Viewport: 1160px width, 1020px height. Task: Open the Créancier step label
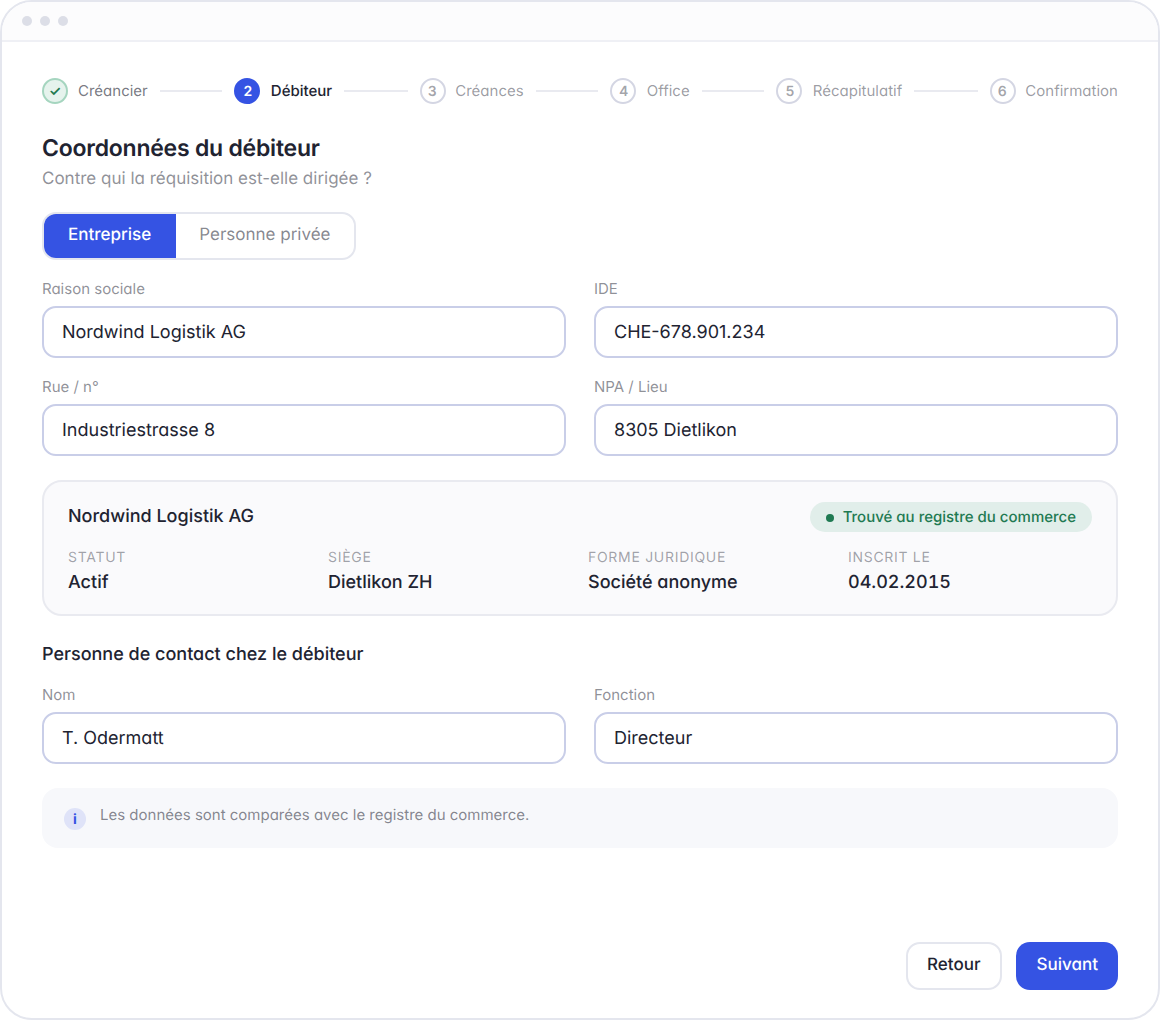[112, 91]
